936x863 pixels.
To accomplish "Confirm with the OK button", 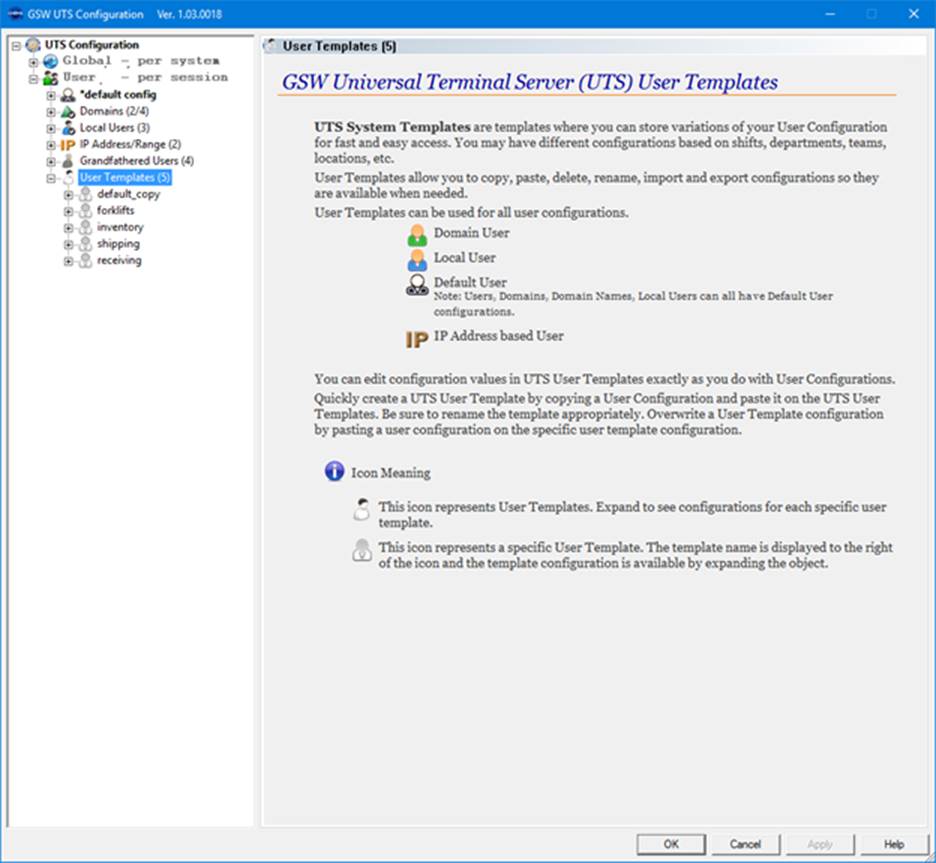I will (671, 844).
